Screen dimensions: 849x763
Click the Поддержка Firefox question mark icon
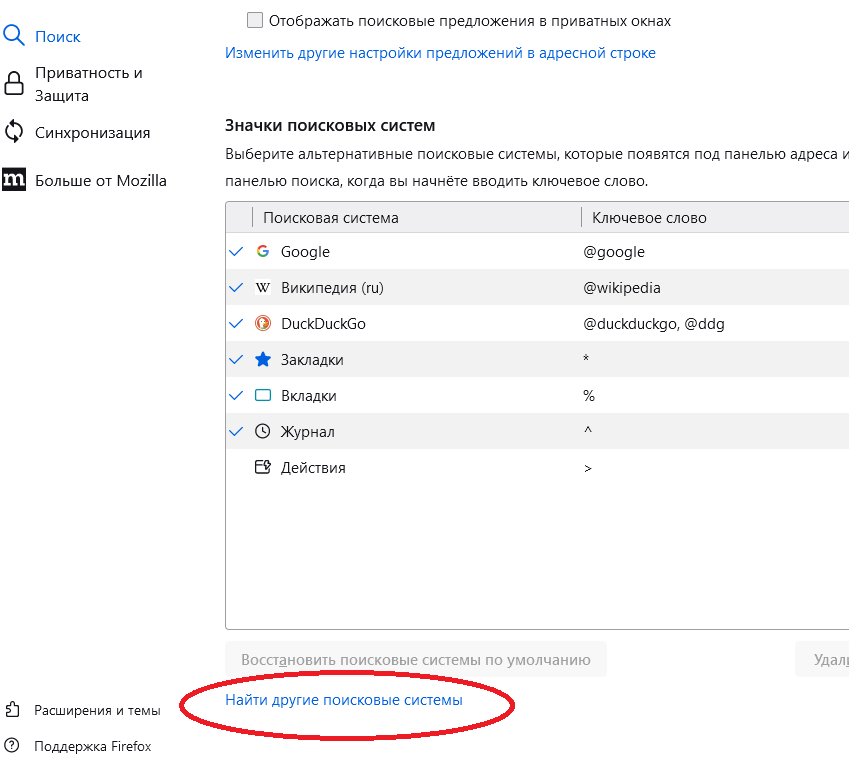point(13,746)
